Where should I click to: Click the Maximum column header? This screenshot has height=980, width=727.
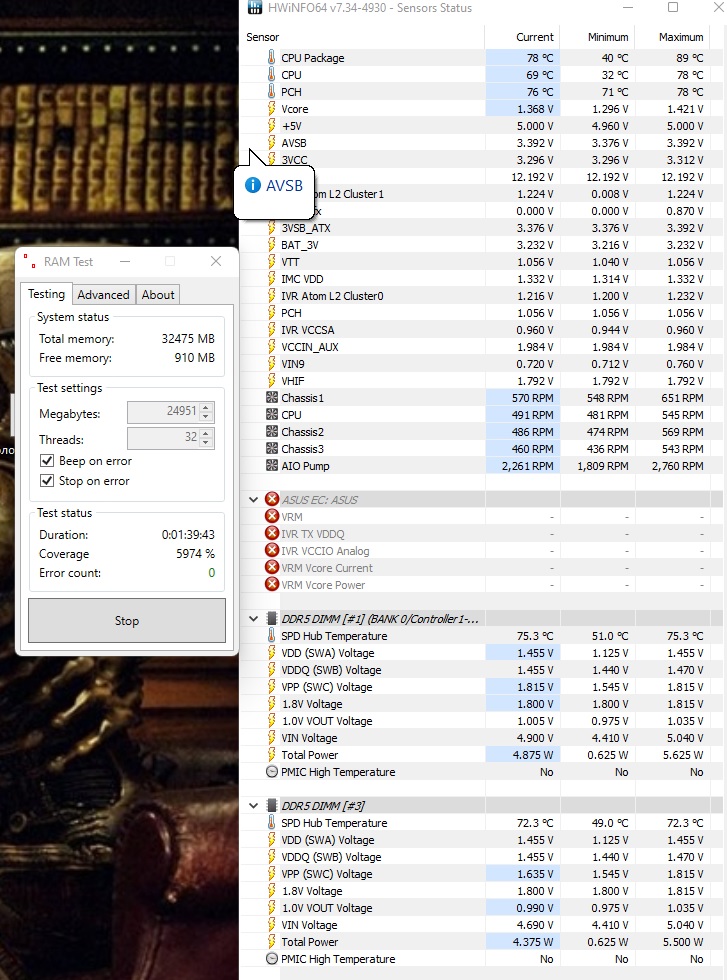tap(681, 37)
